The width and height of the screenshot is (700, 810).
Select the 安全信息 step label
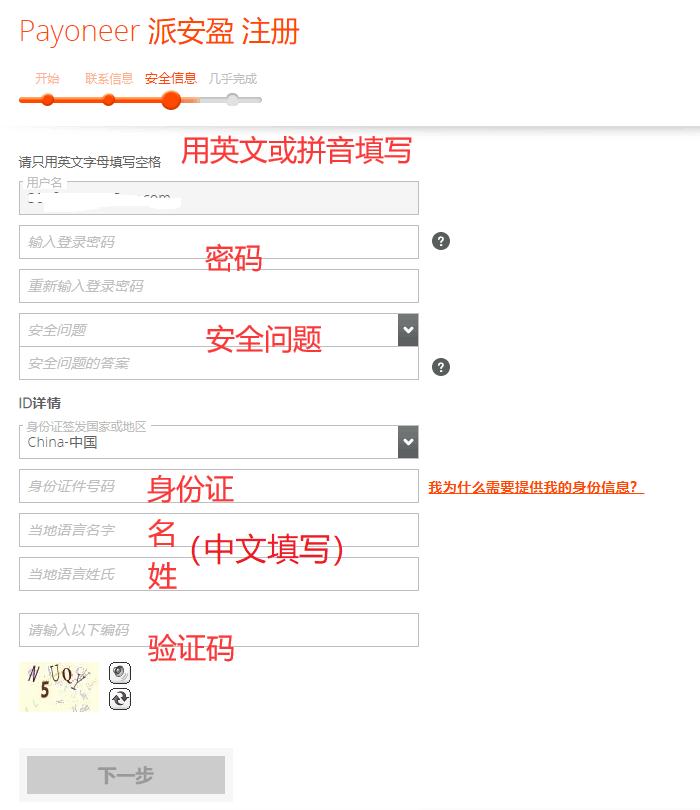[x=170, y=79]
